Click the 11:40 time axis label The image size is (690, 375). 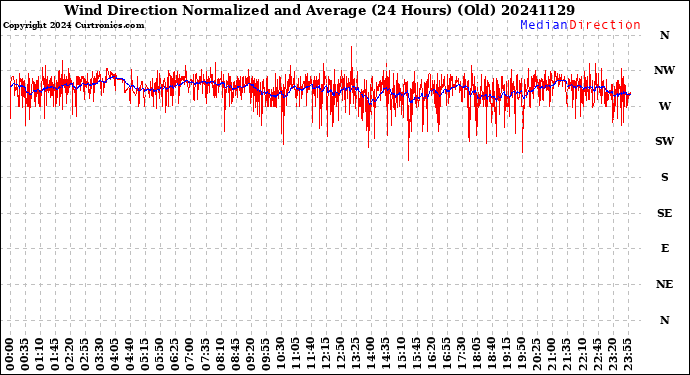pyautogui.click(x=311, y=354)
